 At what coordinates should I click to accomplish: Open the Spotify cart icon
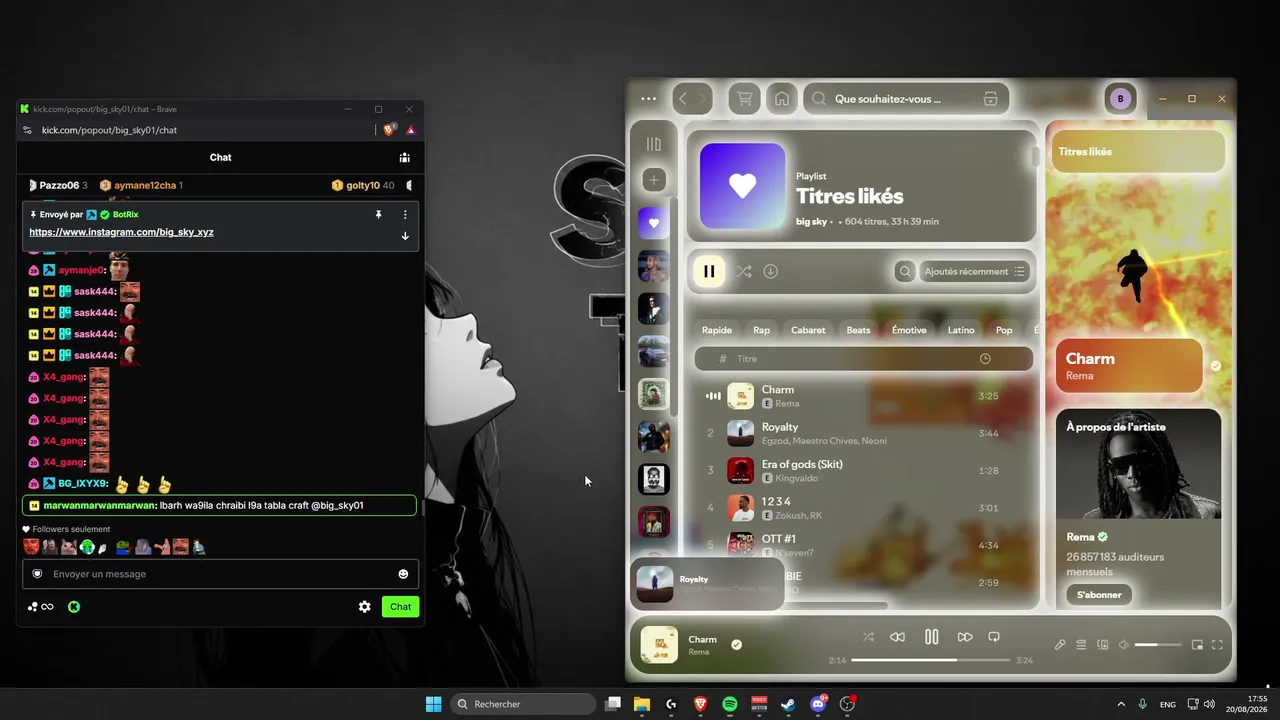pos(744,99)
